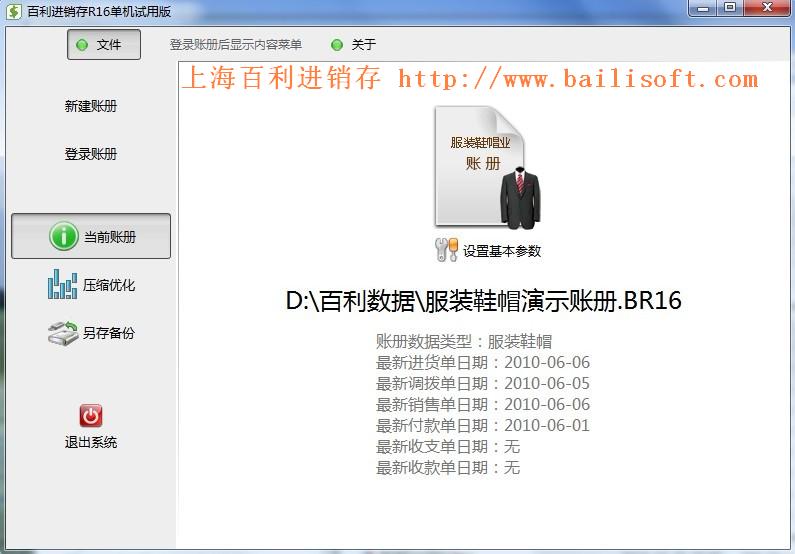This screenshot has height=554, width=795.
Task: Click the green dot beside 关于
Action: tap(337, 45)
